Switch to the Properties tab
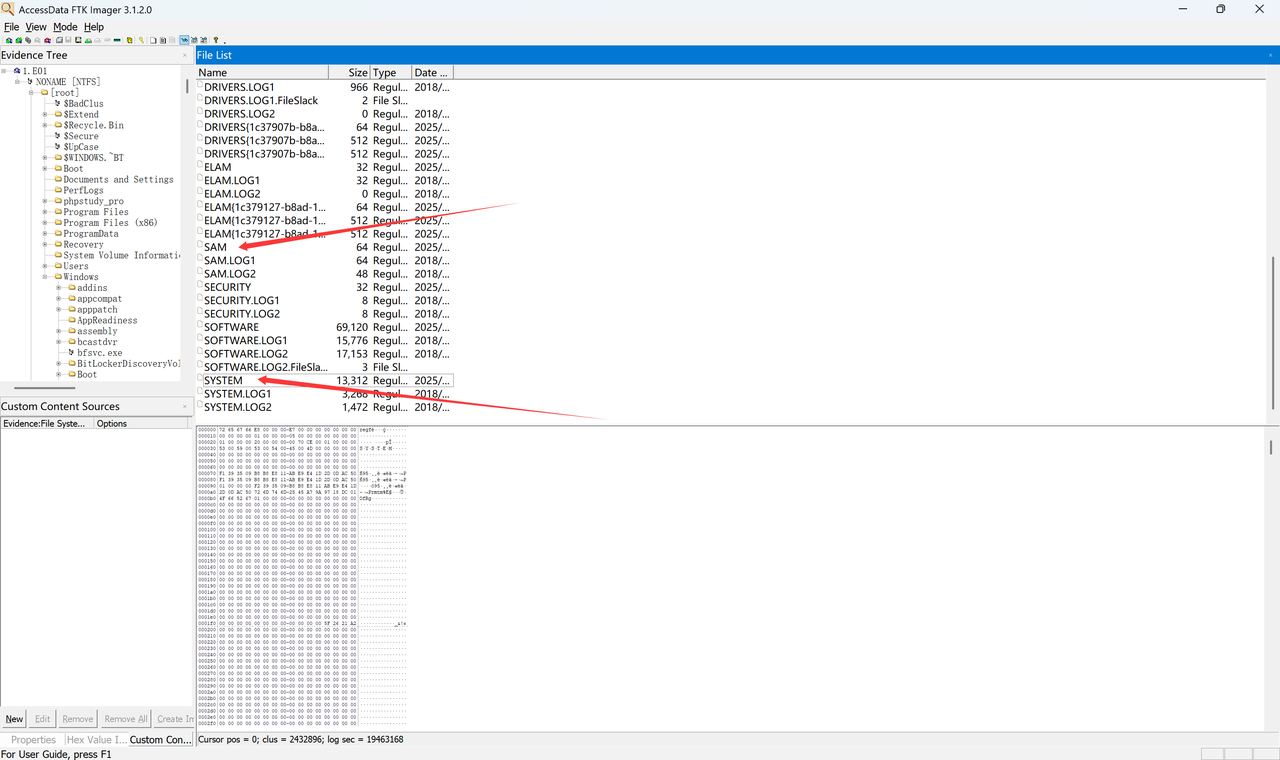Image resolution: width=1280 pixels, height=760 pixels. point(33,740)
